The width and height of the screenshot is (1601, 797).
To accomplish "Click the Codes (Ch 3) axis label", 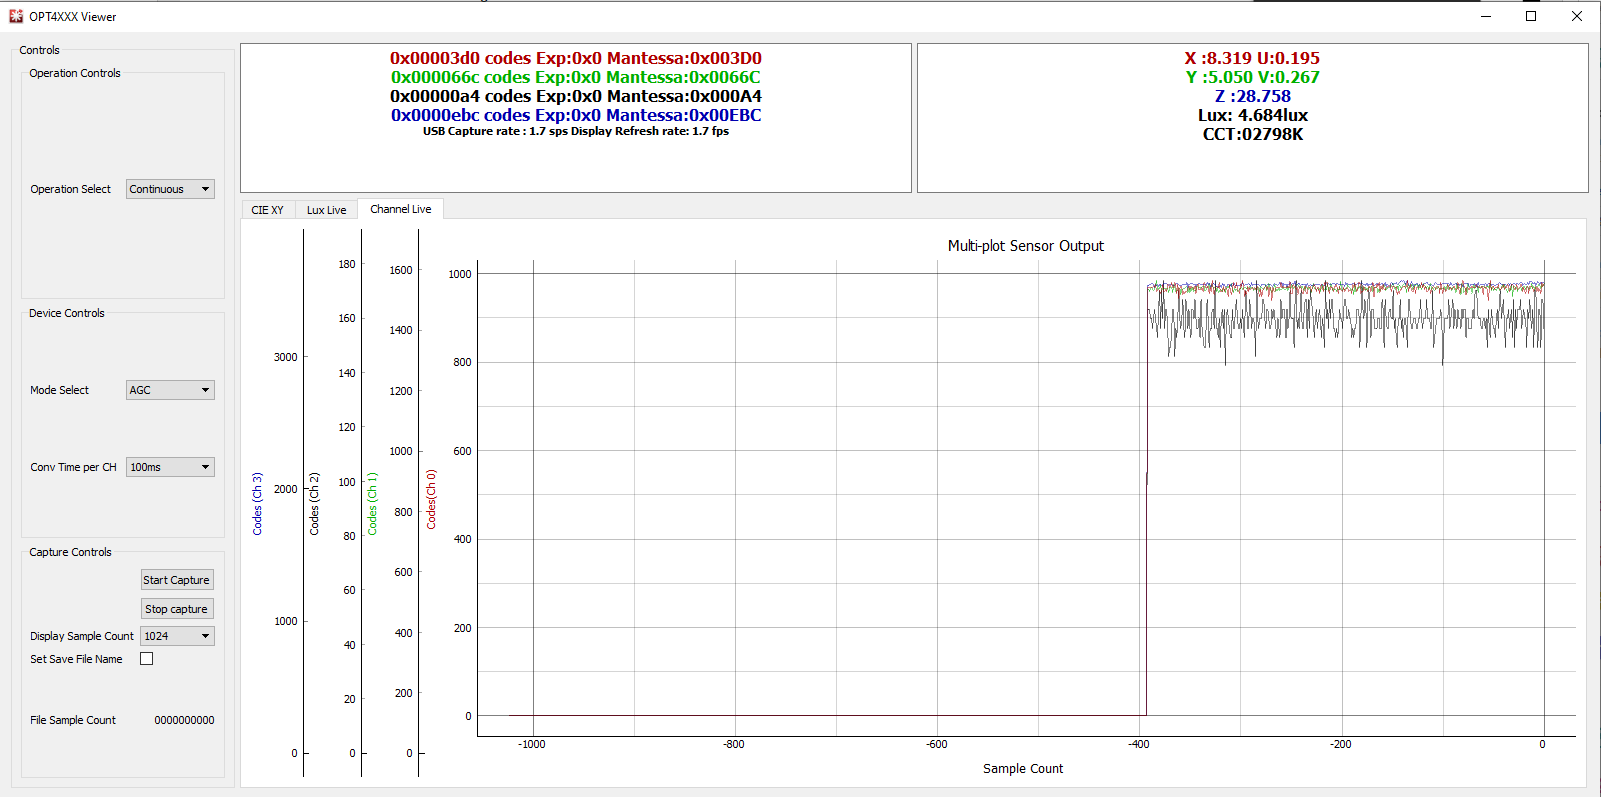I will coord(257,504).
